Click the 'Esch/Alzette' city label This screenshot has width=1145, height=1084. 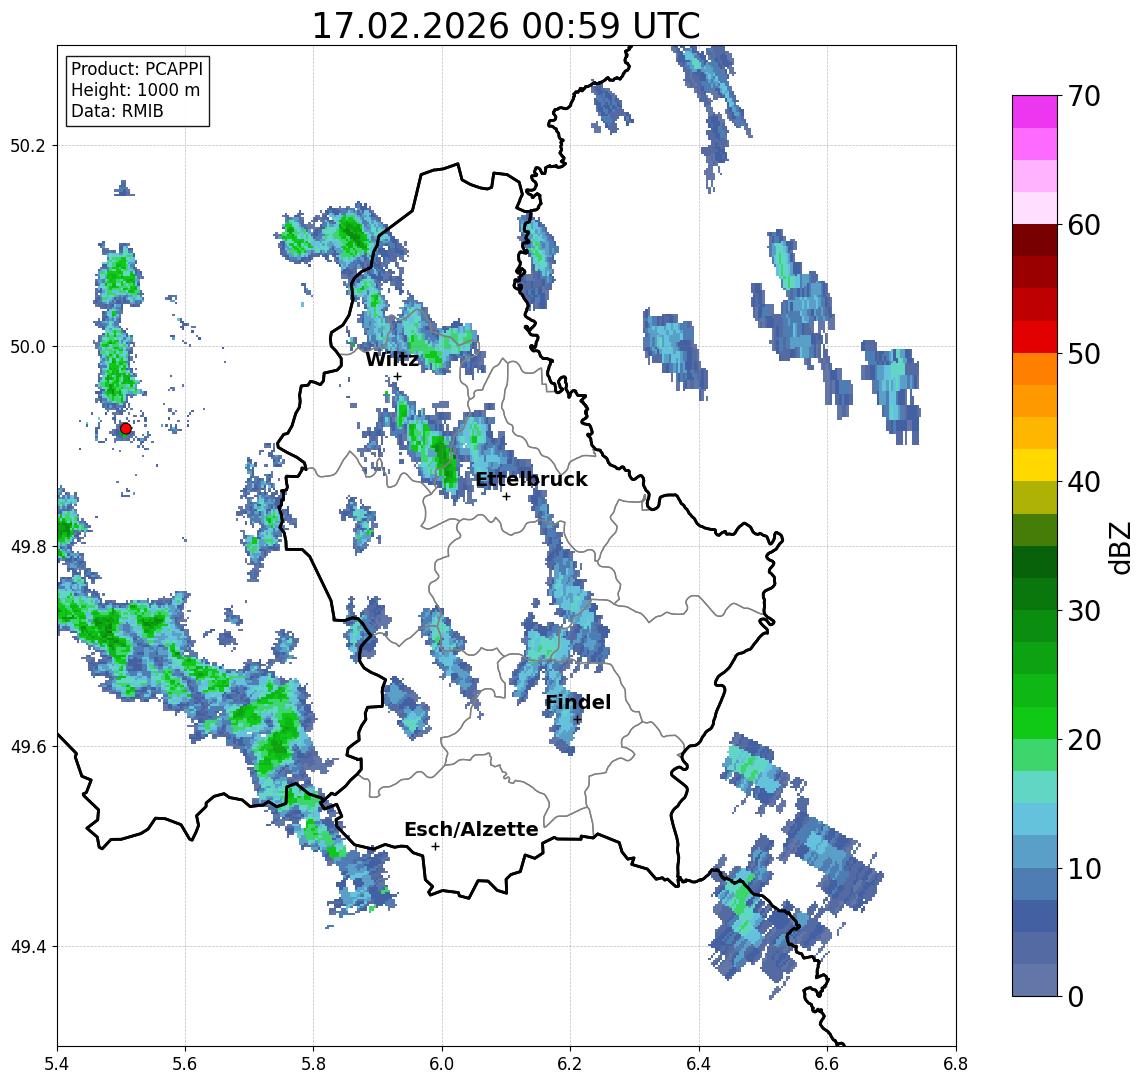pos(471,829)
